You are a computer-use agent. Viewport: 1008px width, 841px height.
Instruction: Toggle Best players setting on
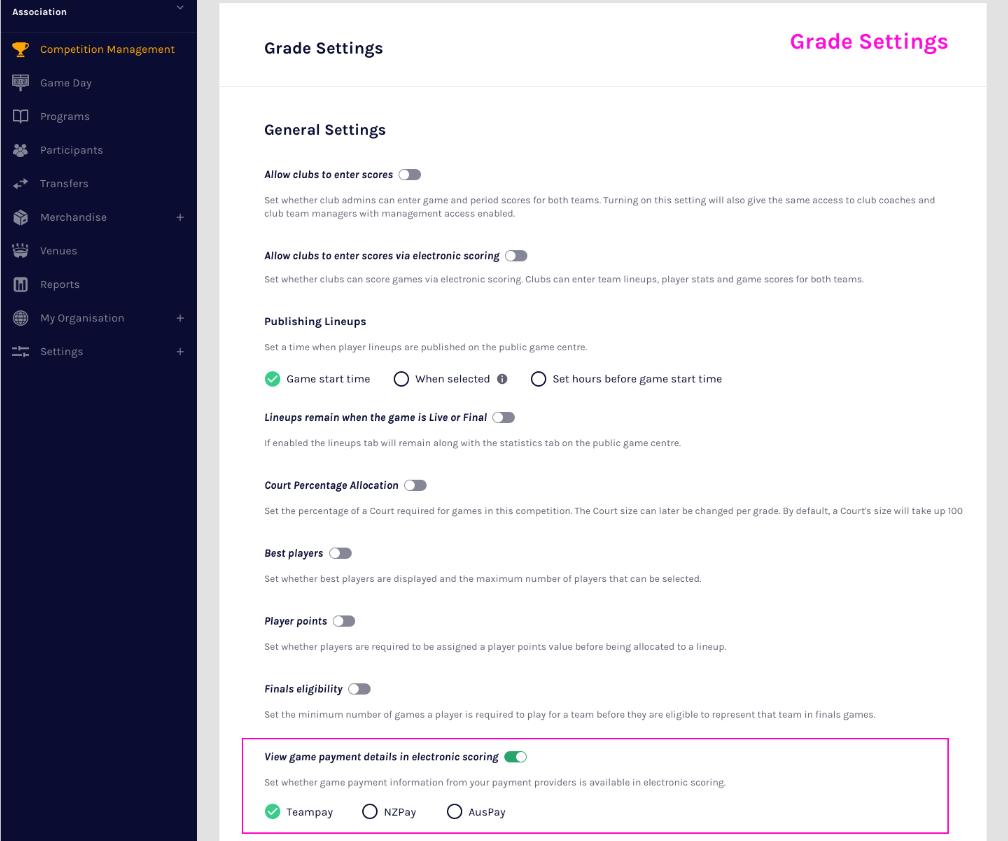coord(340,553)
